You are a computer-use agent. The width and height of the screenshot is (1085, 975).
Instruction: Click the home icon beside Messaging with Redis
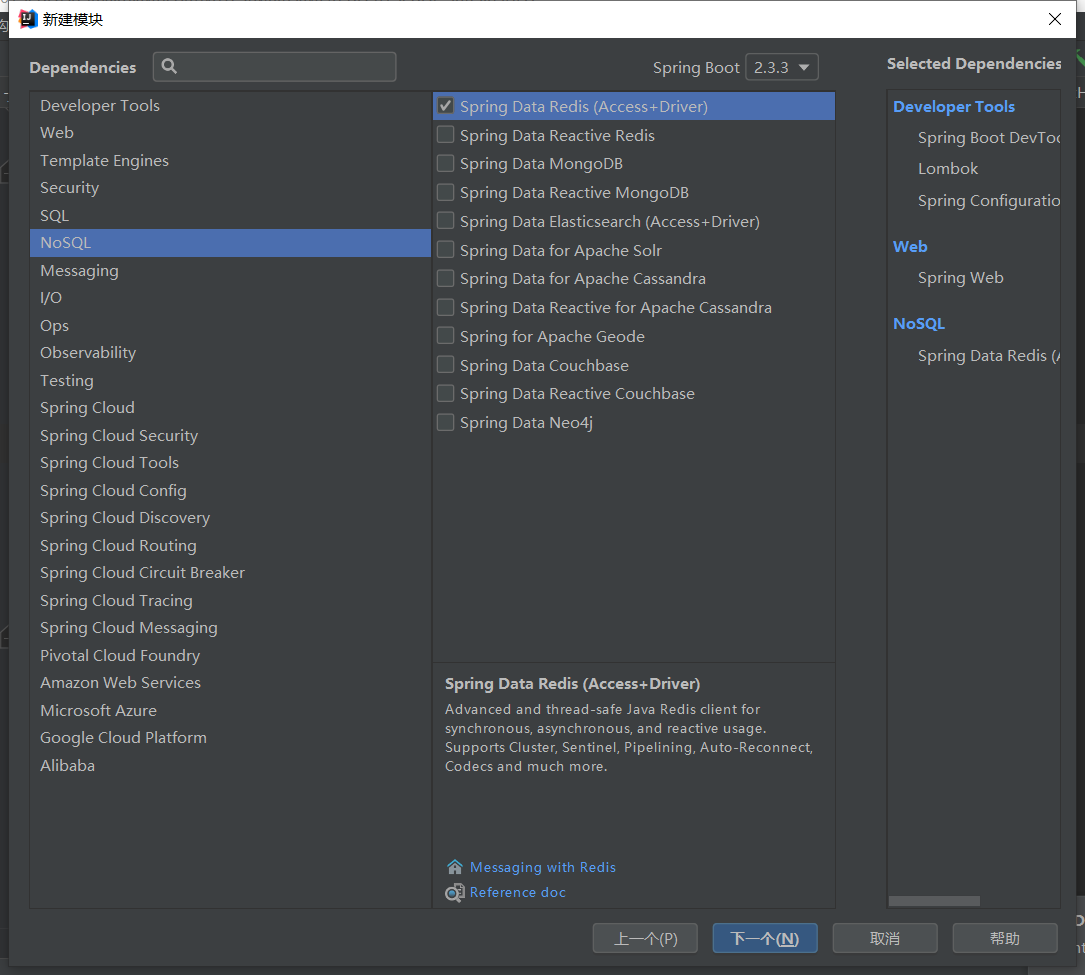455,867
